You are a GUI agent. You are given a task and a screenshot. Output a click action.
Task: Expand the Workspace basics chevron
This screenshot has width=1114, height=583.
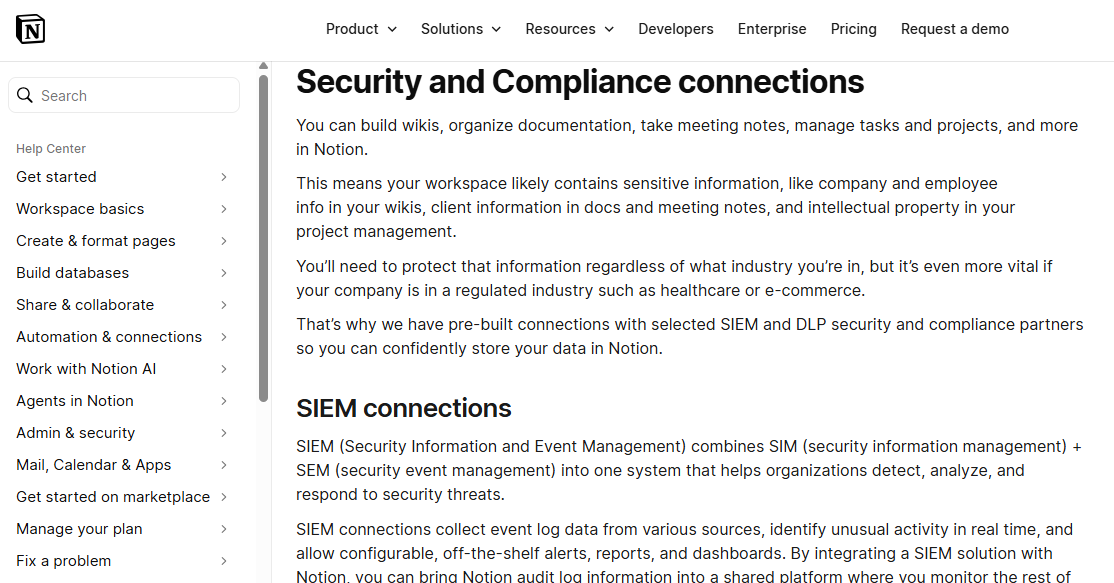click(224, 209)
